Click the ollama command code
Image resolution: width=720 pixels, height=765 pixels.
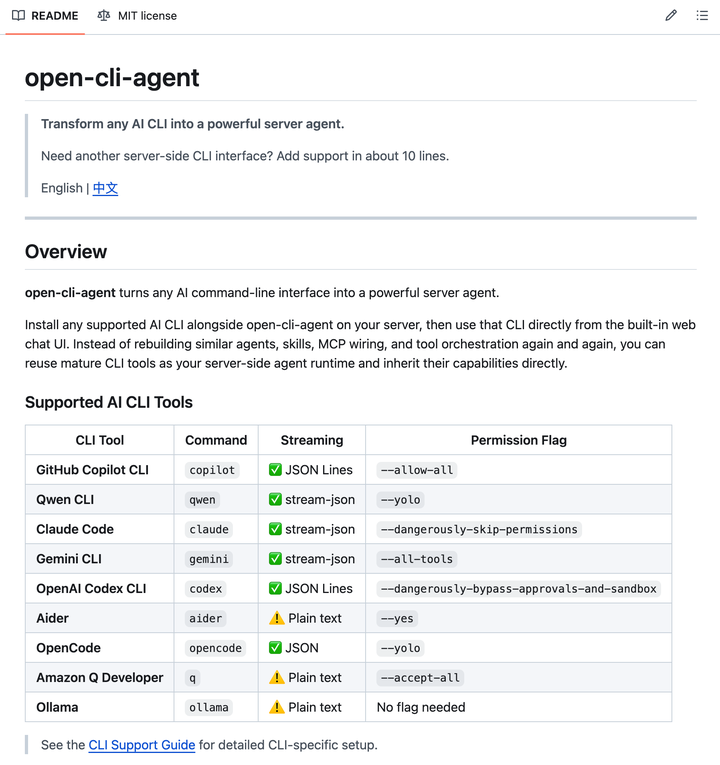(209, 707)
